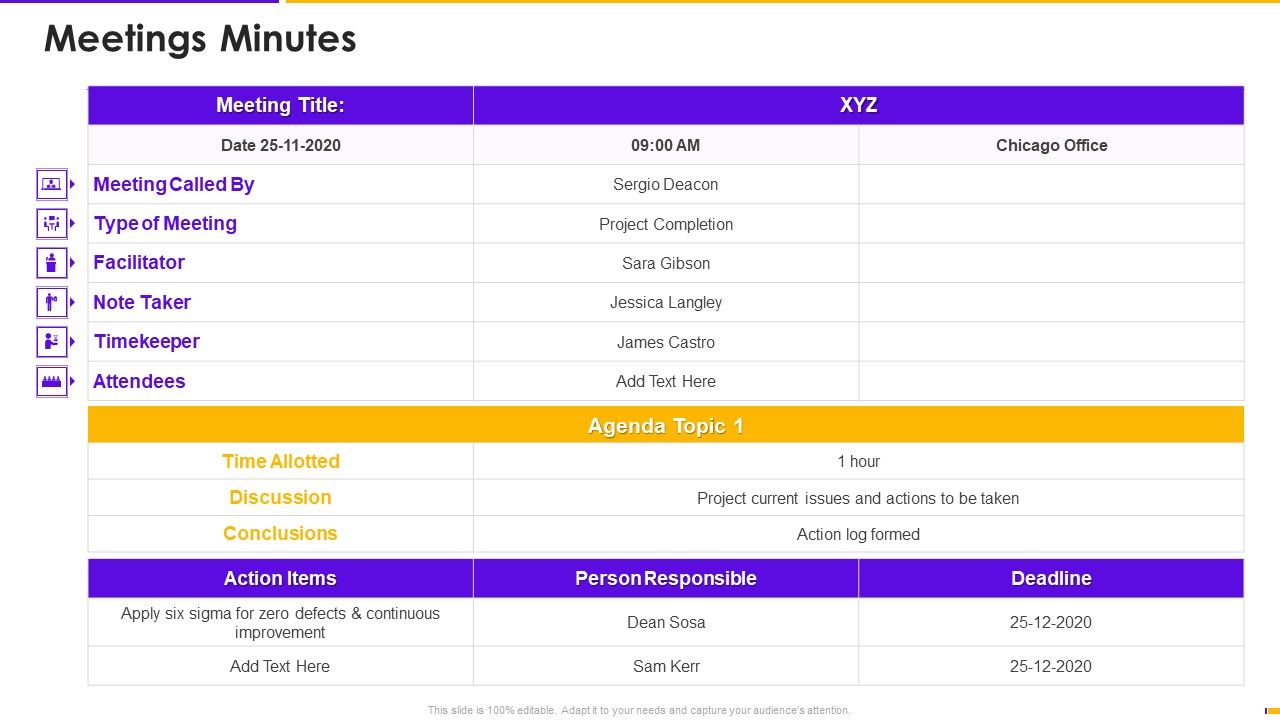Click the Time Allotted label
This screenshot has width=1280, height=720.
click(x=281, y=461)
